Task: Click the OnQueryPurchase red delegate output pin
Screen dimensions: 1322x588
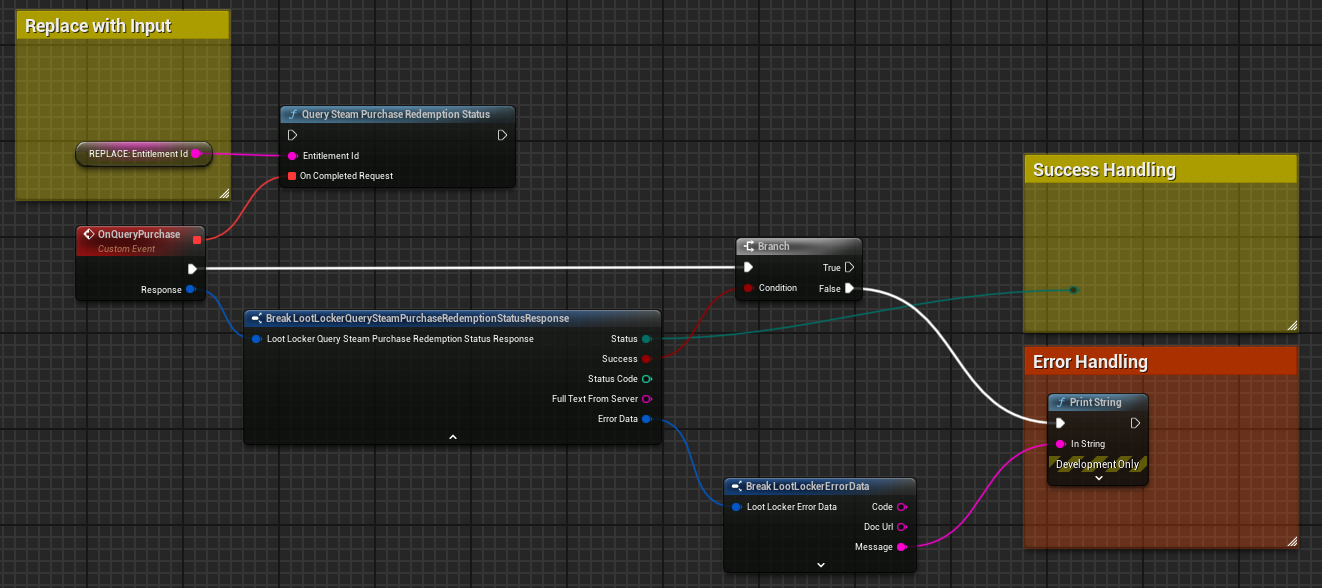Action: [x=197, y=239]
